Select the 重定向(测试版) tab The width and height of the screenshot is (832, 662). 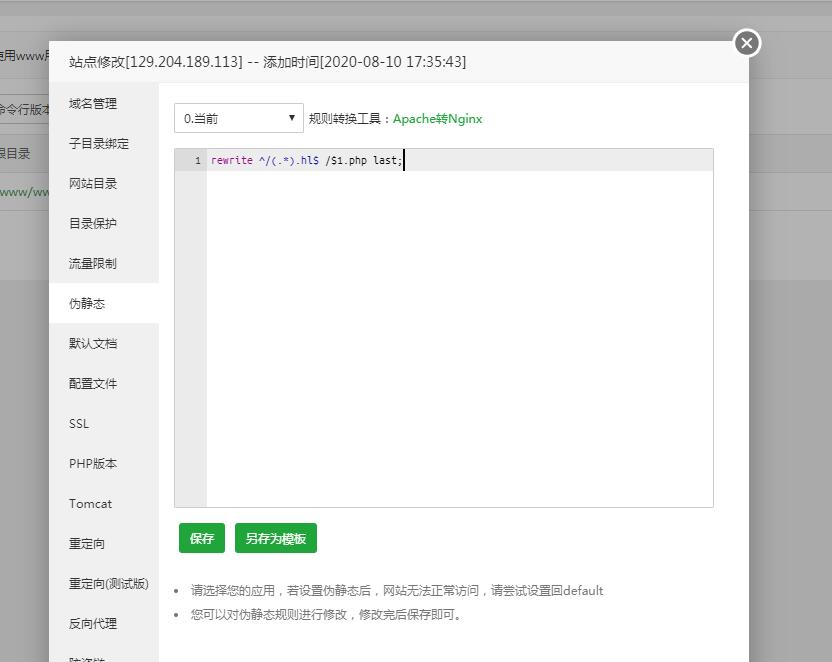tap(108, 583)
